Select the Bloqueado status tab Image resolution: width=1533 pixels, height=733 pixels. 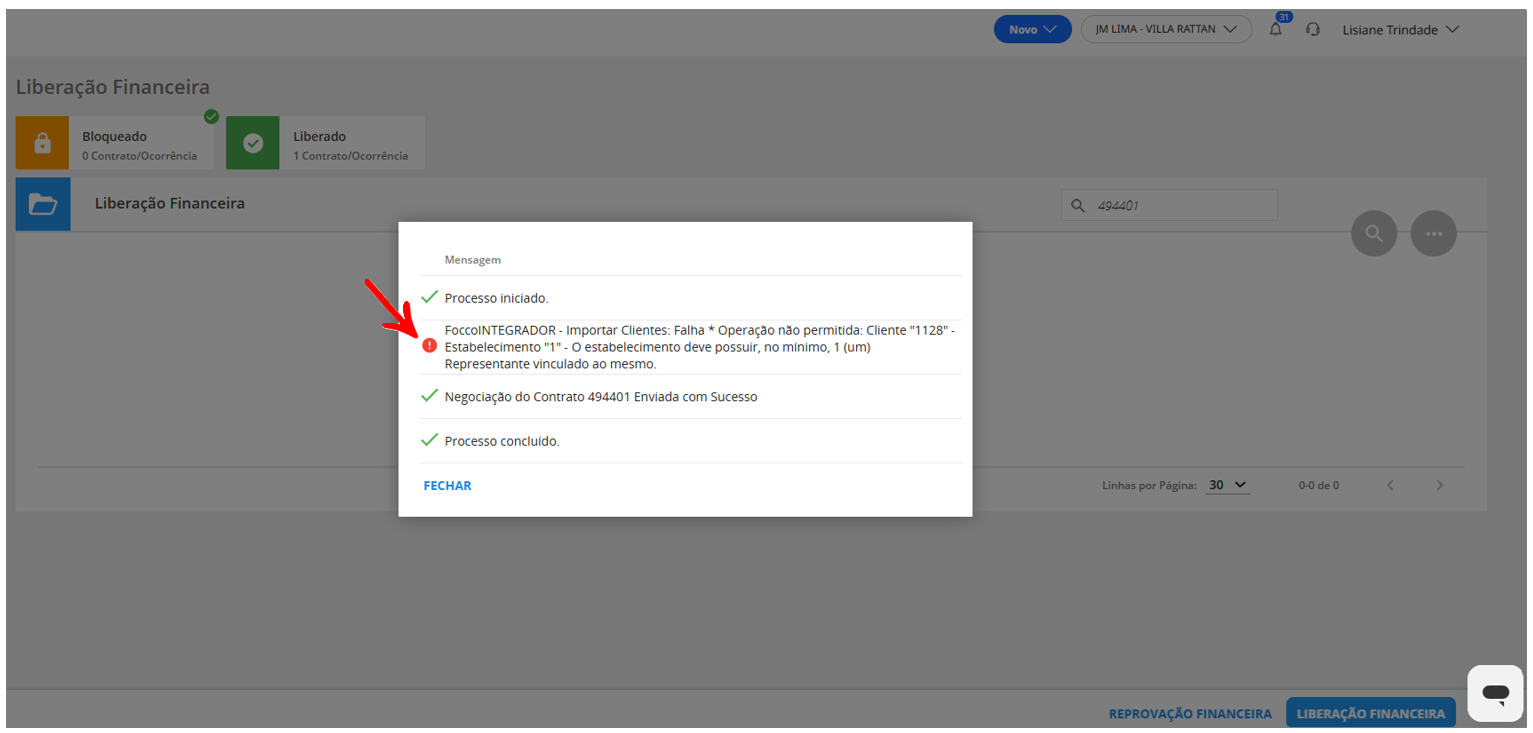click(x=115, y=143)
